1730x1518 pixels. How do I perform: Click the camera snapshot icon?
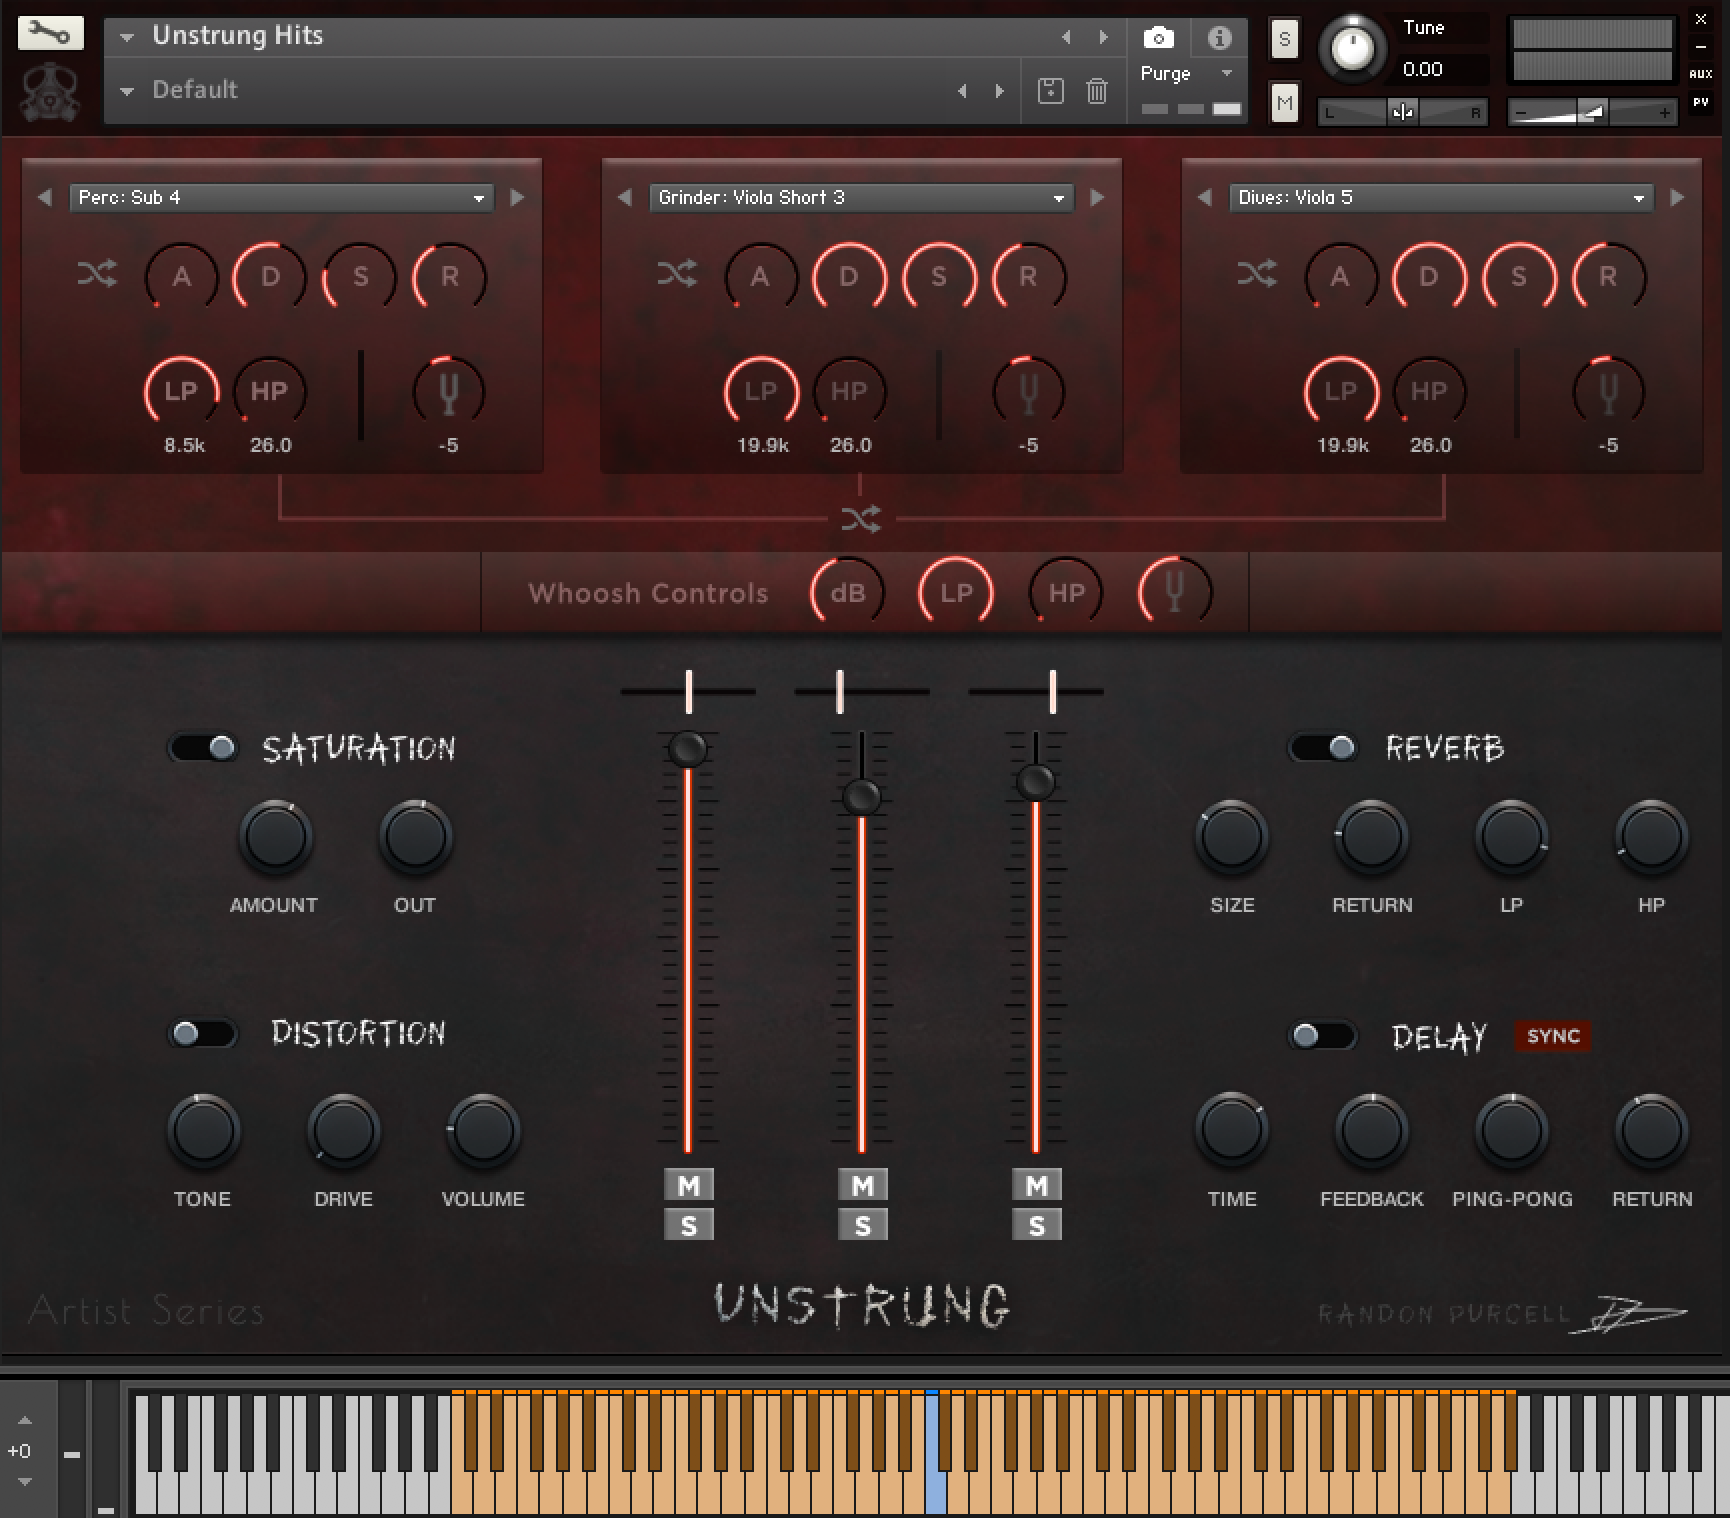(x=1158, y=38)
